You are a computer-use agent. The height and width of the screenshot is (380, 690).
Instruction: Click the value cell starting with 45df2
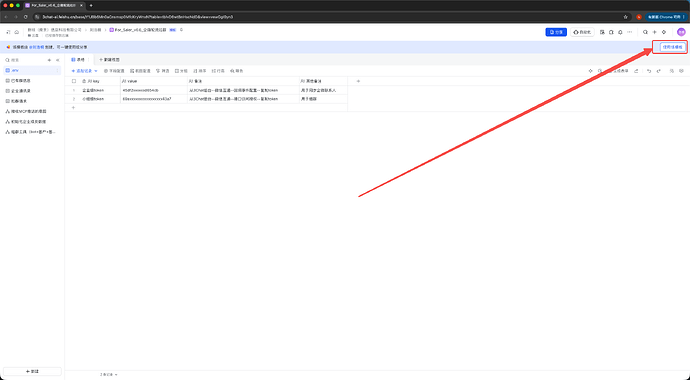click(x=154, y=90)
